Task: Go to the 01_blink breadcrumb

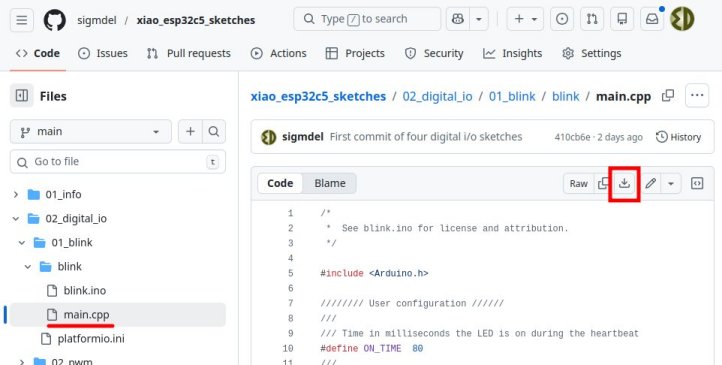Action: point(512,96)
